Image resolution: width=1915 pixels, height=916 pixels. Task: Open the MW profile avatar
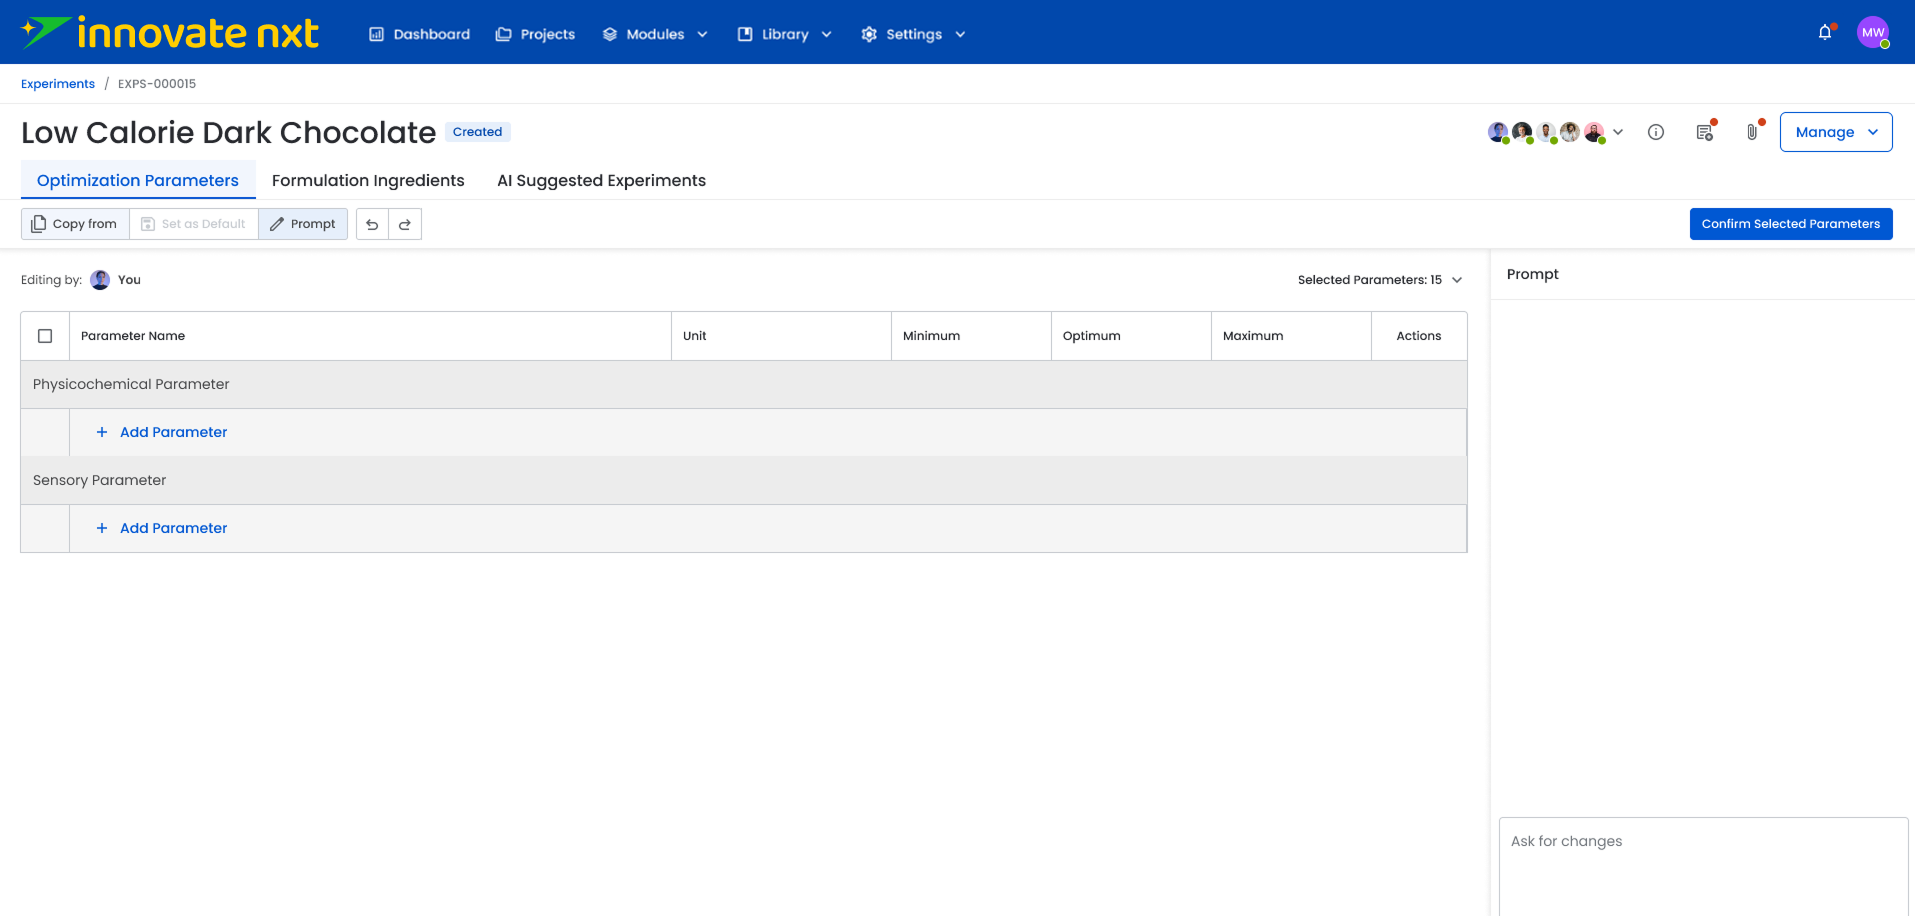pyautogui.click(x=1873, y=32)
